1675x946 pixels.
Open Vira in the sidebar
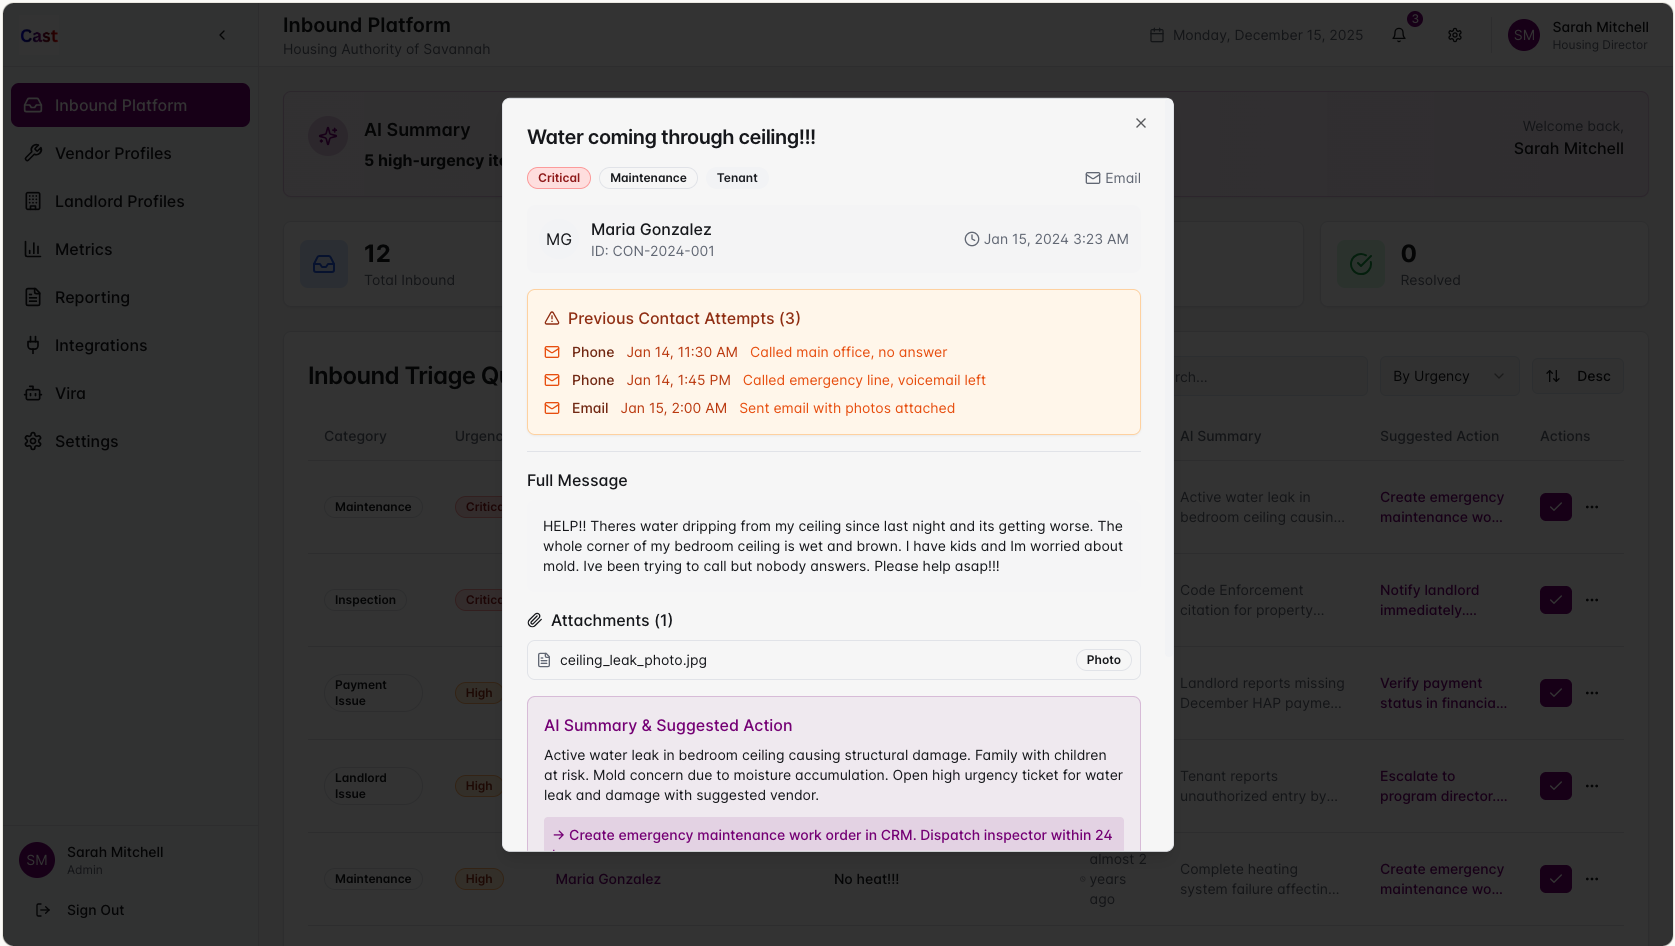[130, 393]
